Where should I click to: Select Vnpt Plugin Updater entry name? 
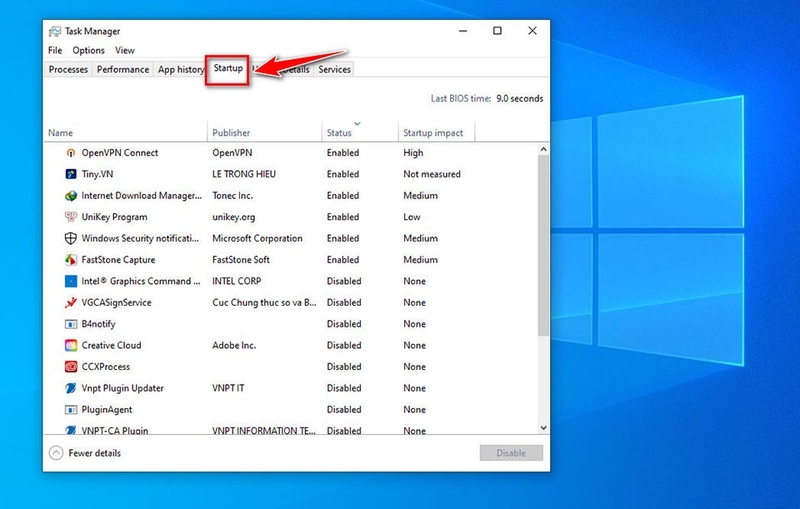(122, 389)
